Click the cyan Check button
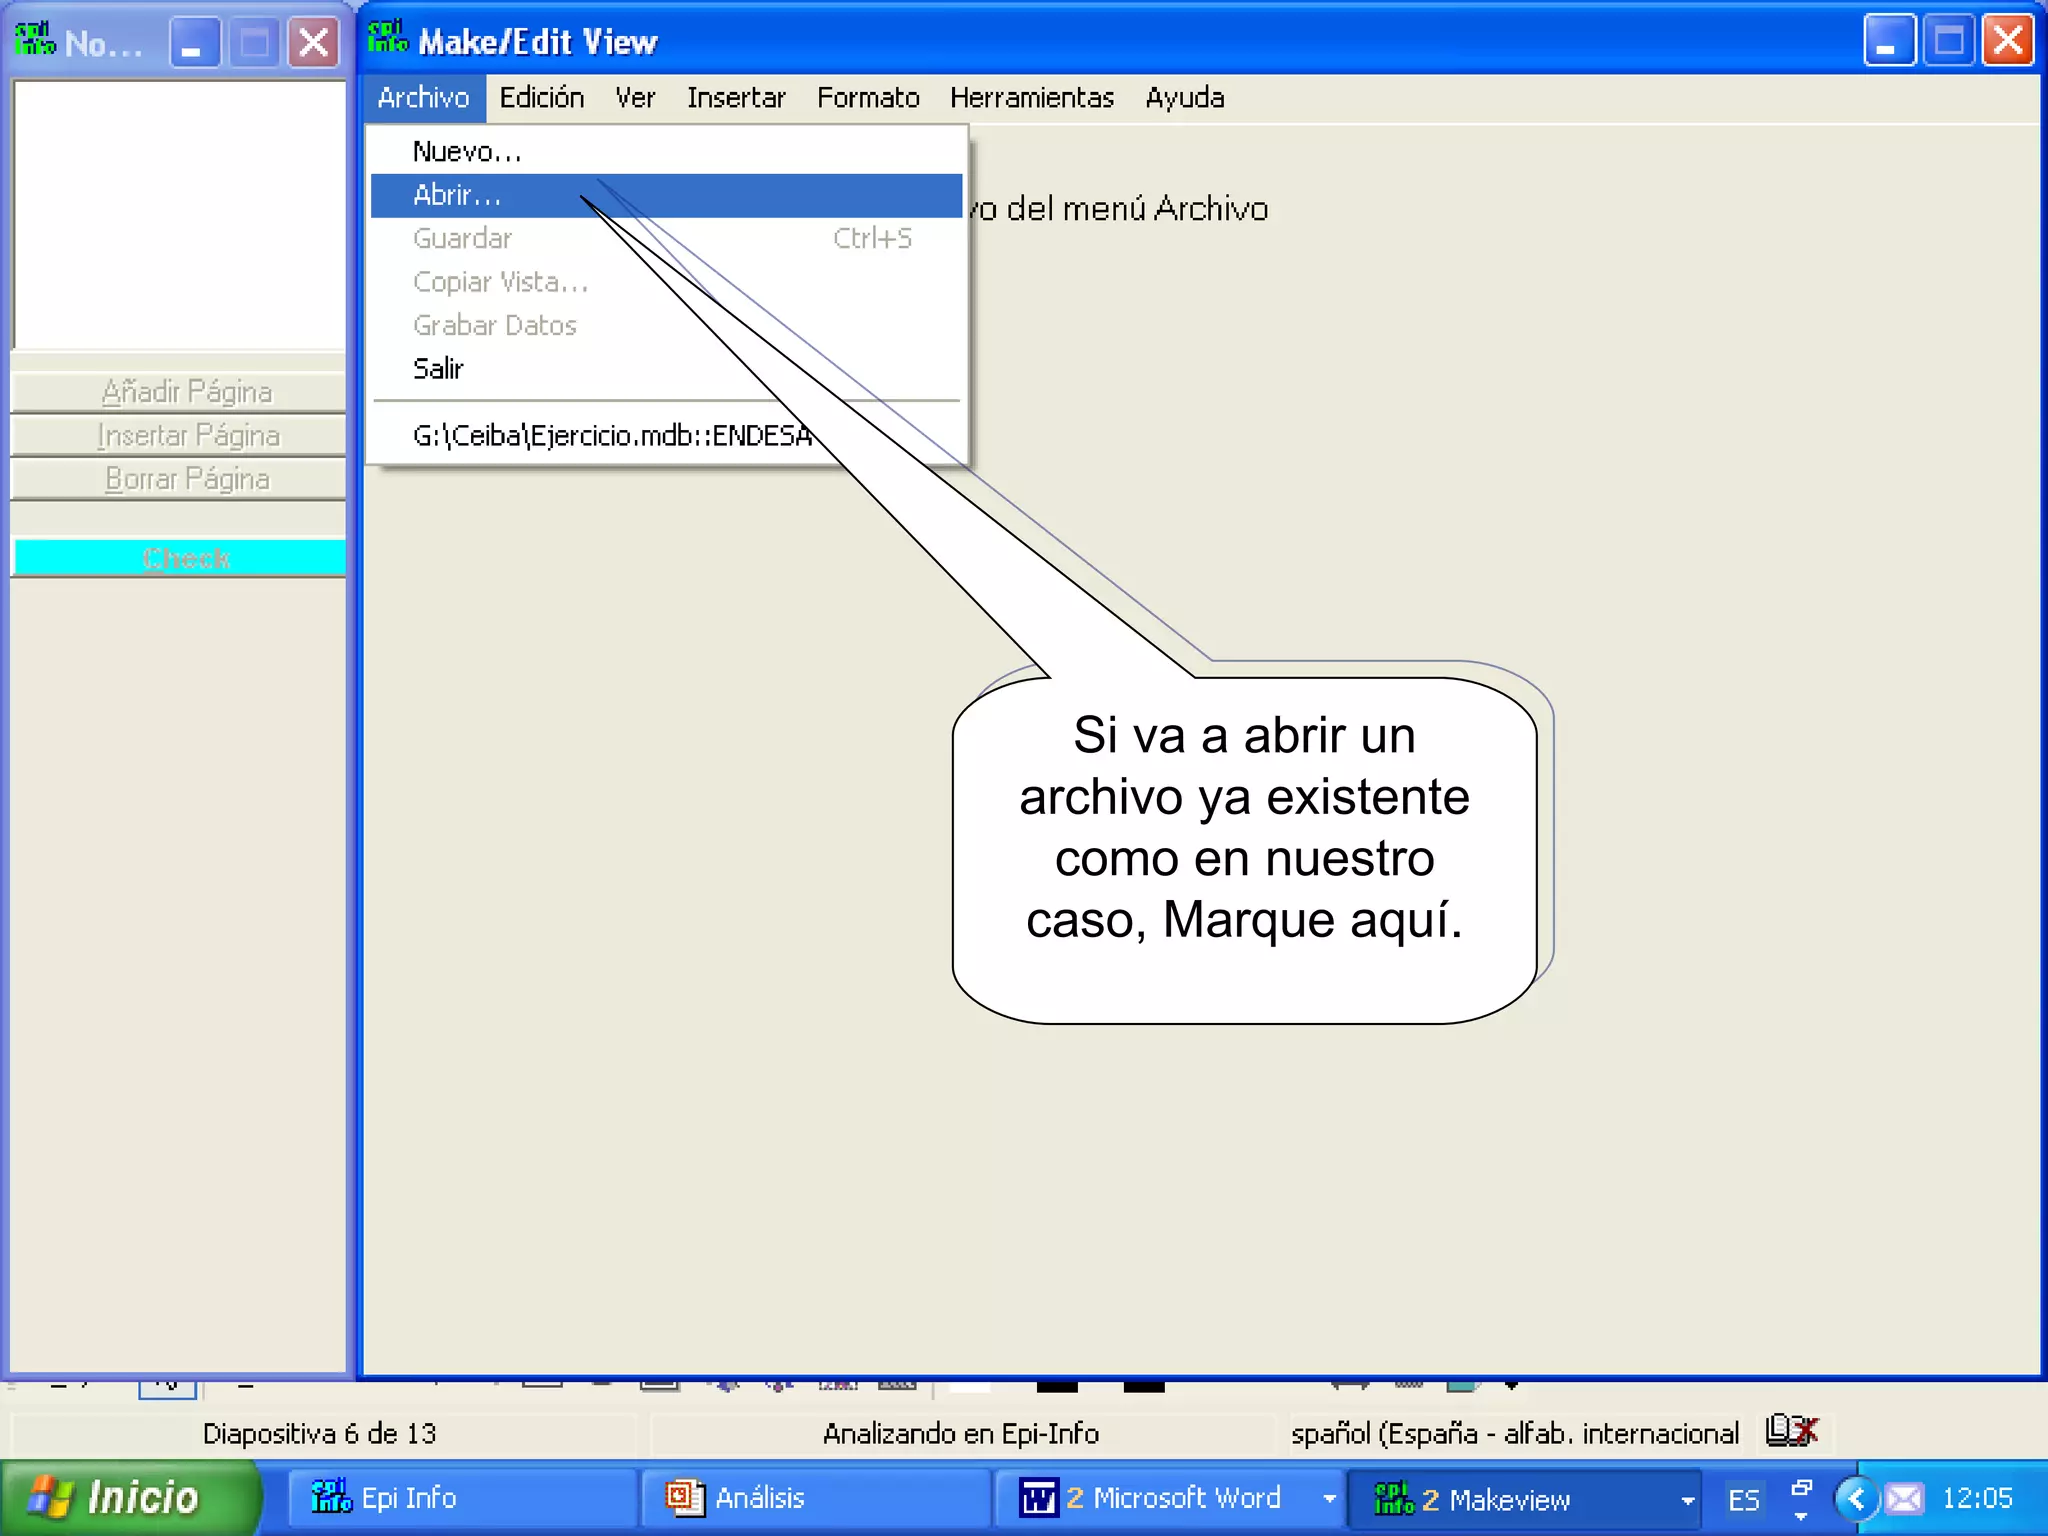Viewport: 2048px width, 1536px height. 180,558
